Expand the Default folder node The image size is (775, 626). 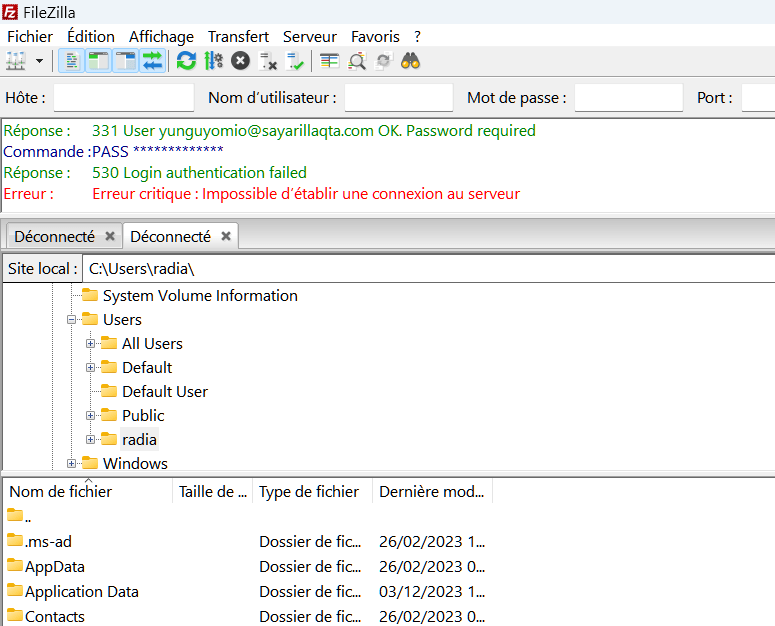click(x=90, y=368)
